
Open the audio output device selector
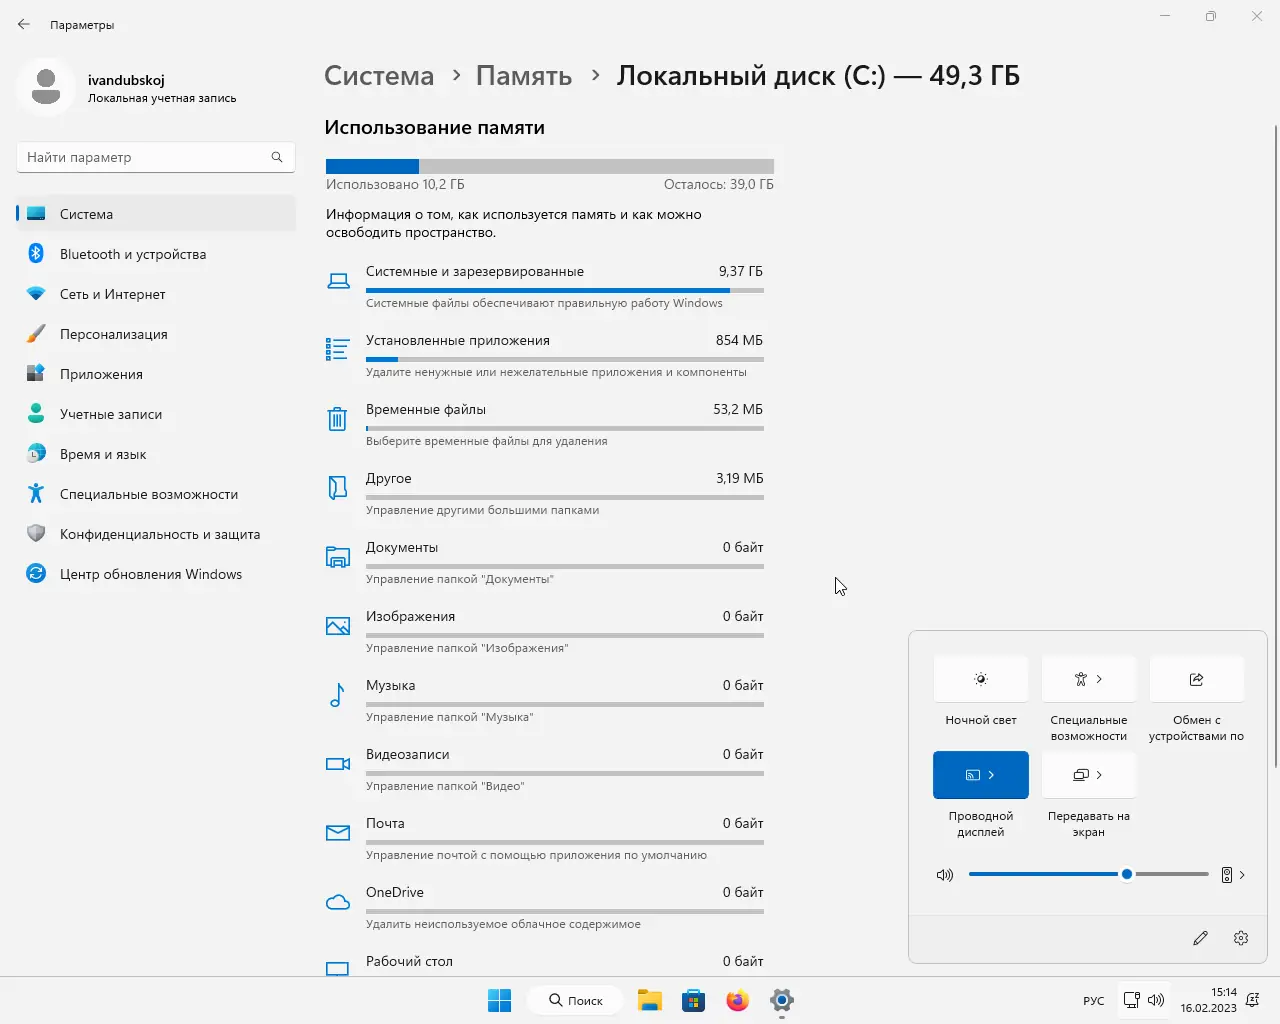[1233, 875]
